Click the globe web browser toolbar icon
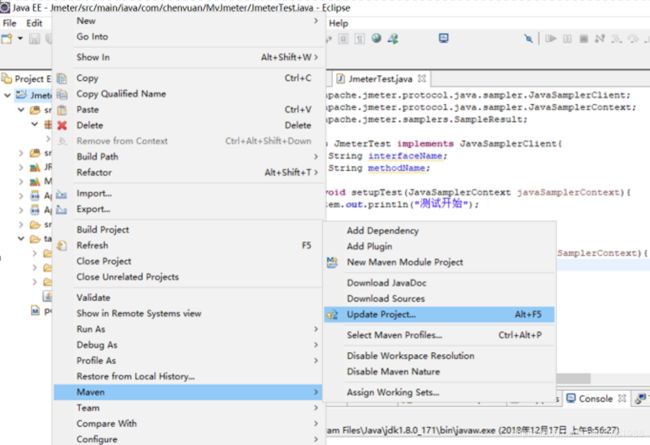 pyautogui.click(x=376, y=39)
